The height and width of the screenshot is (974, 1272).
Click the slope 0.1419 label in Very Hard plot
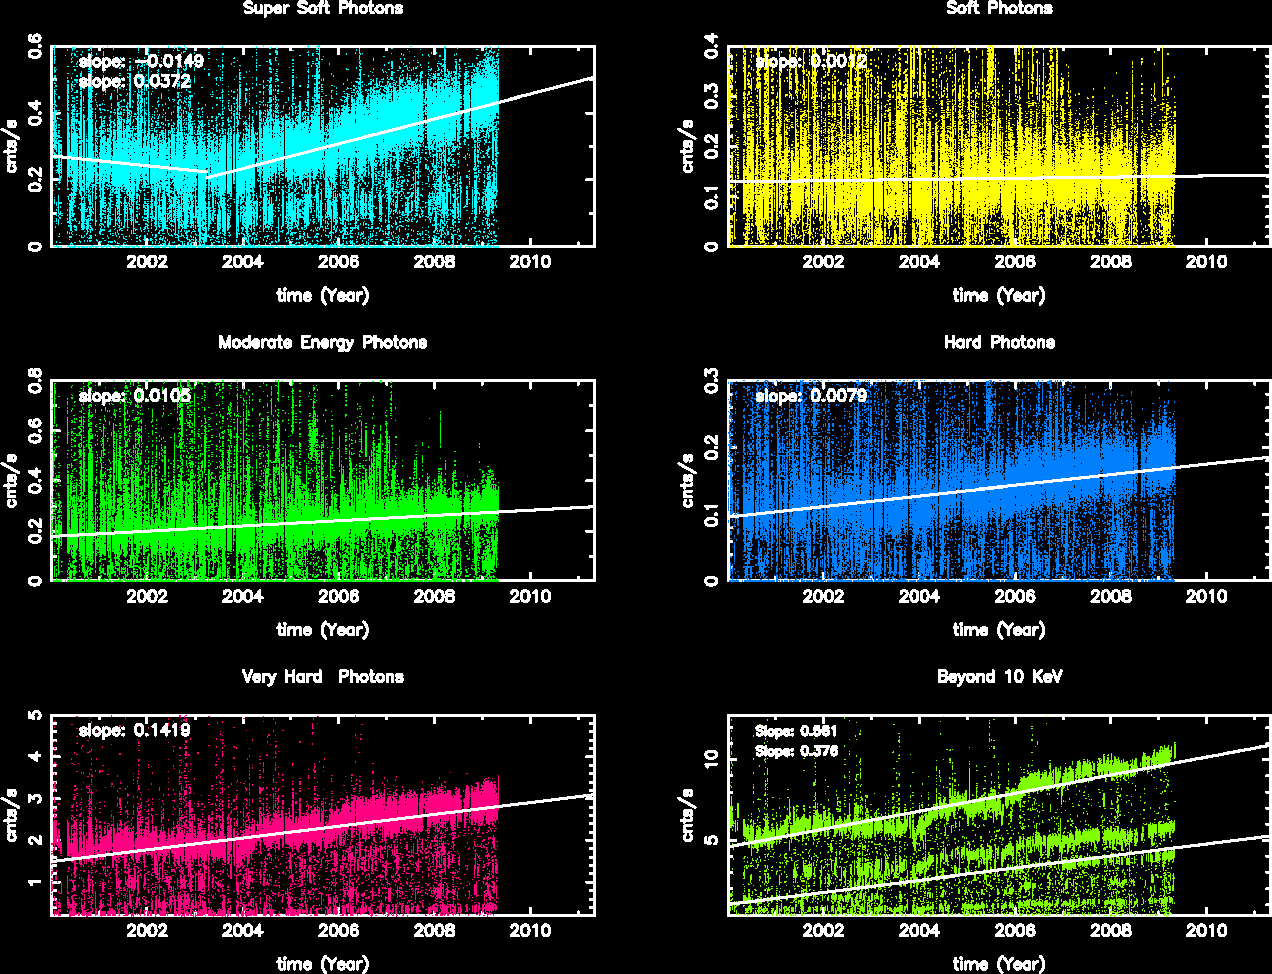point(134,730)
